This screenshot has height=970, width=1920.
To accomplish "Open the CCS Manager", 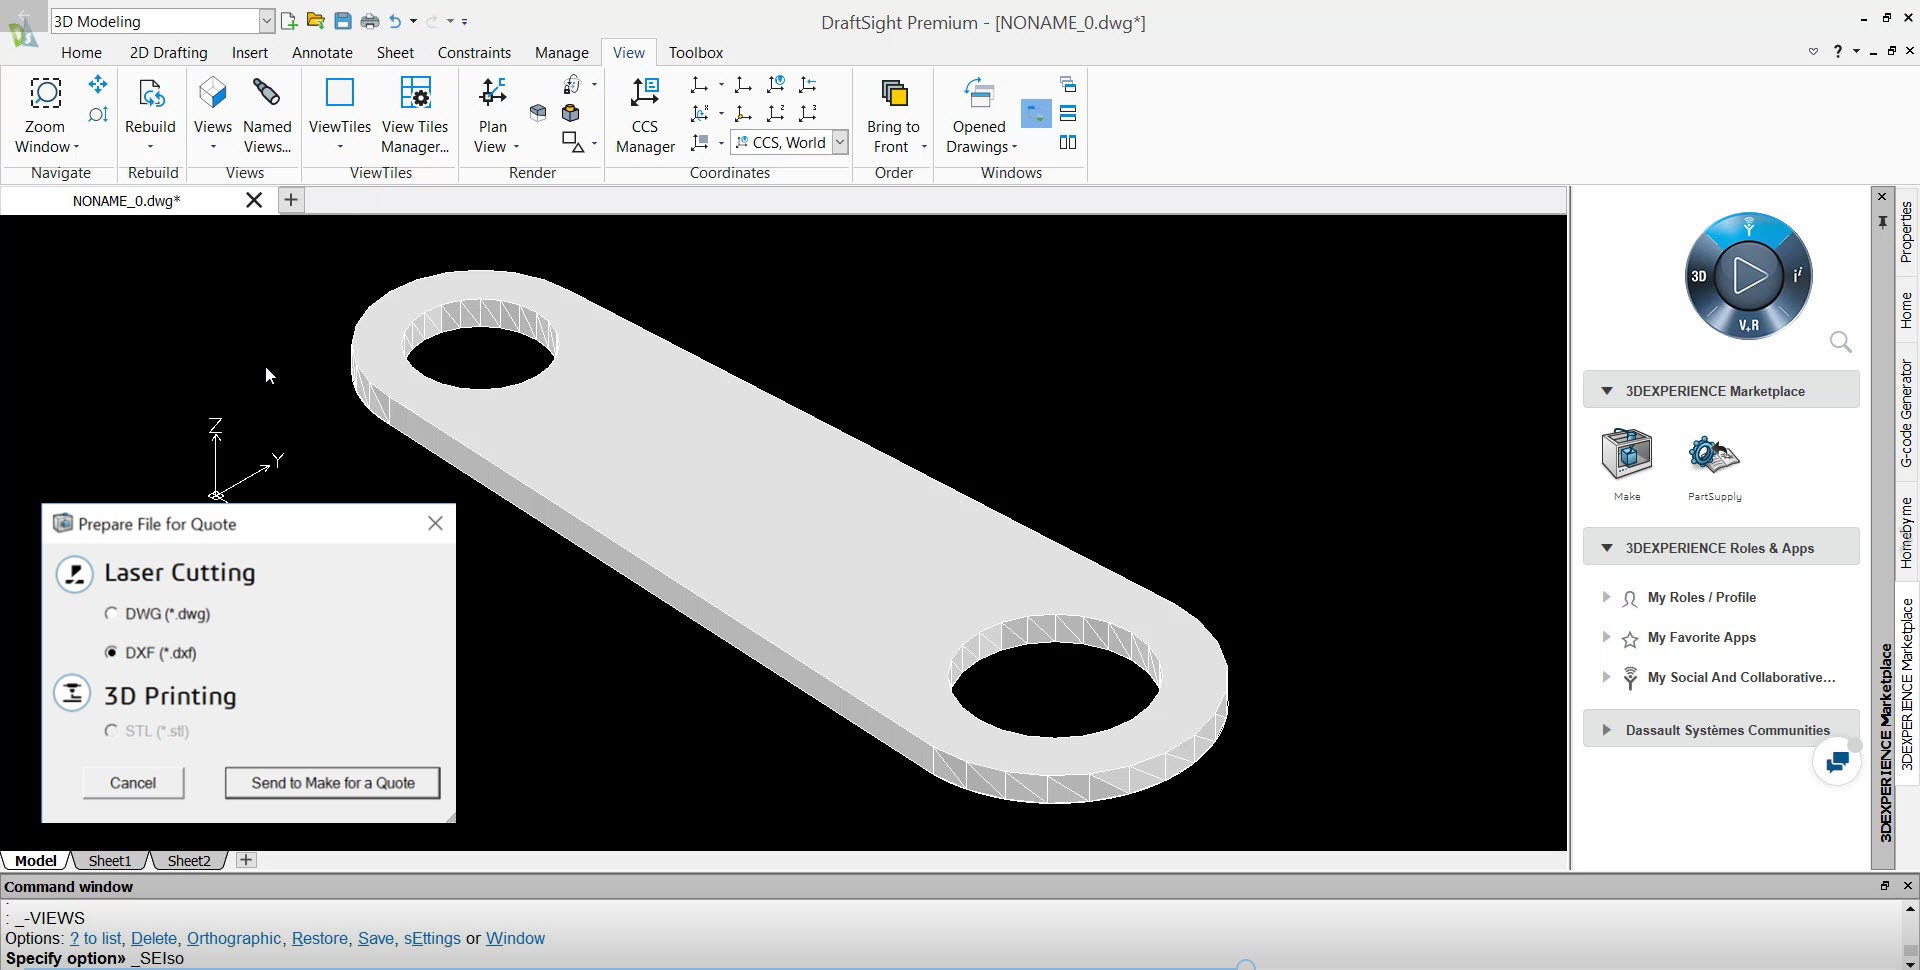I will [x=645, y=115].
